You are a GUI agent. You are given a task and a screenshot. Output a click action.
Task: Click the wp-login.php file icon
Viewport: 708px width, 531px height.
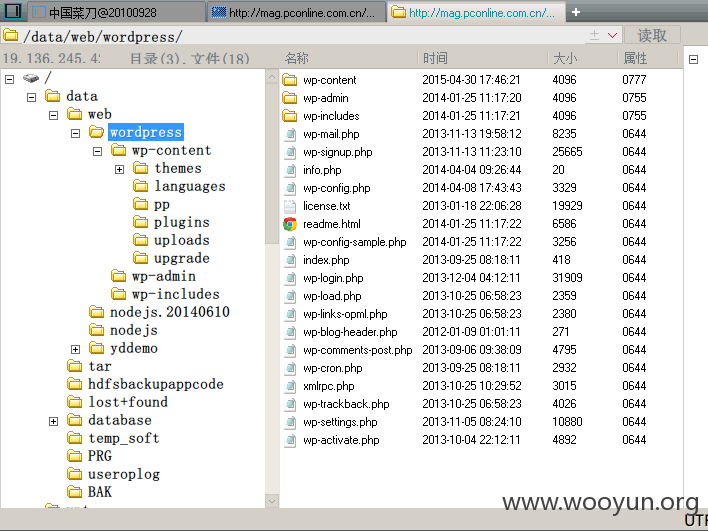coord(290,278)
